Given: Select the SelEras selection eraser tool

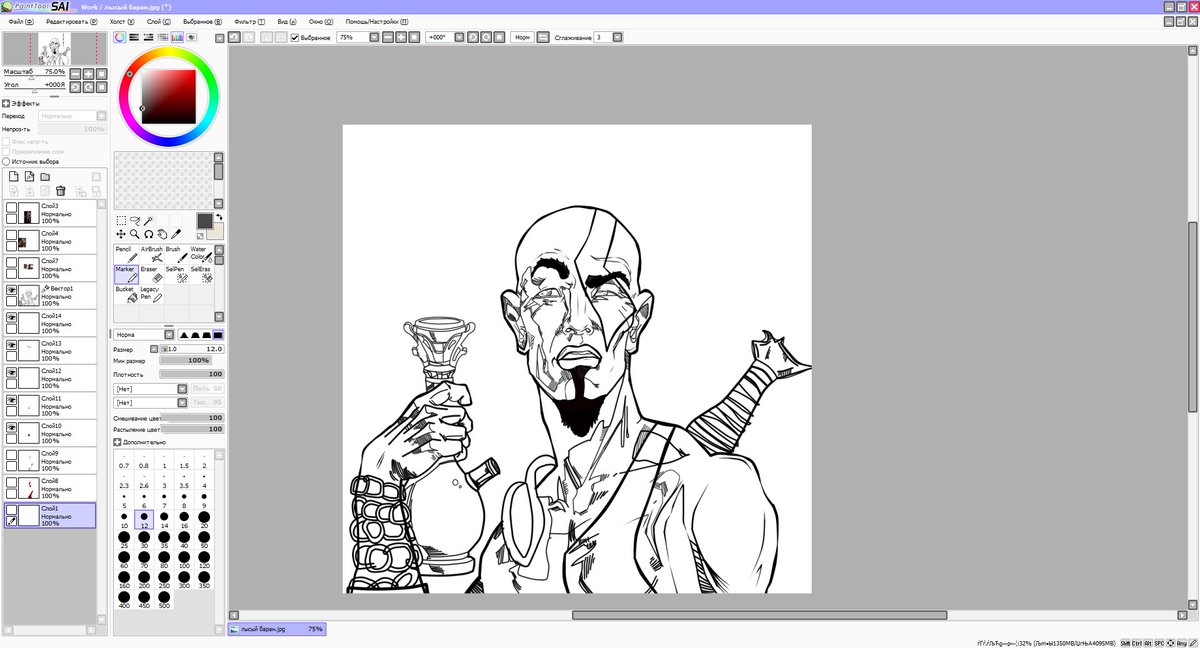Looking at the screenshot, I should coord(201,274).
